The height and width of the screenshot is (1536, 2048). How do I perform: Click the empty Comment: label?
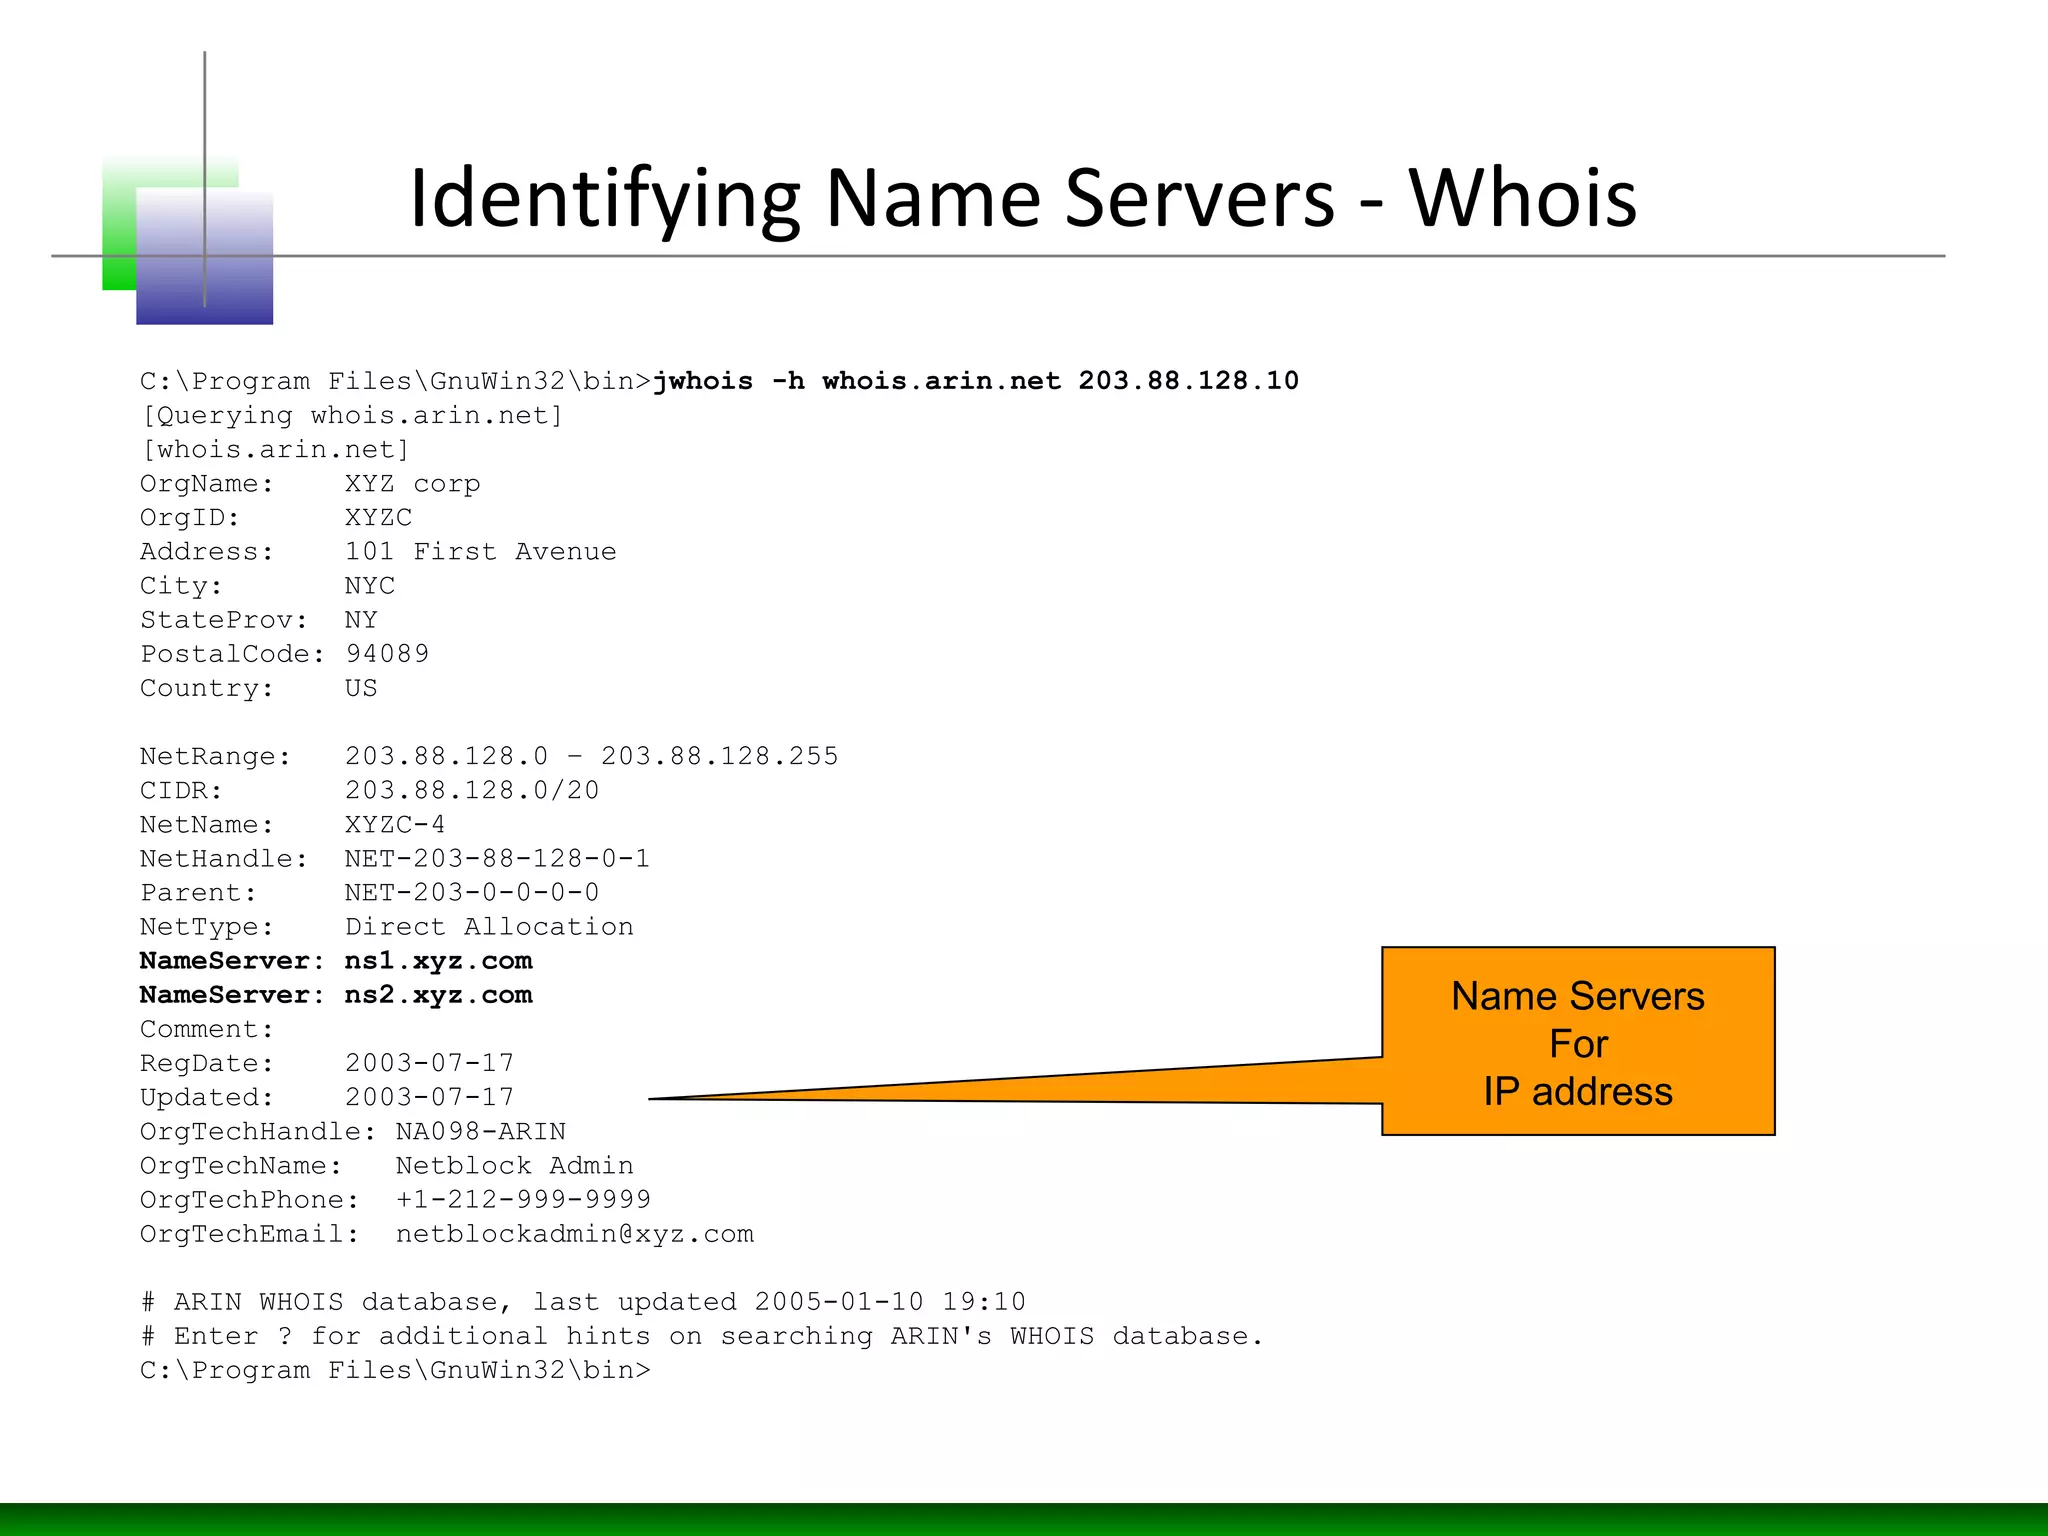[x=207, y=1029]
